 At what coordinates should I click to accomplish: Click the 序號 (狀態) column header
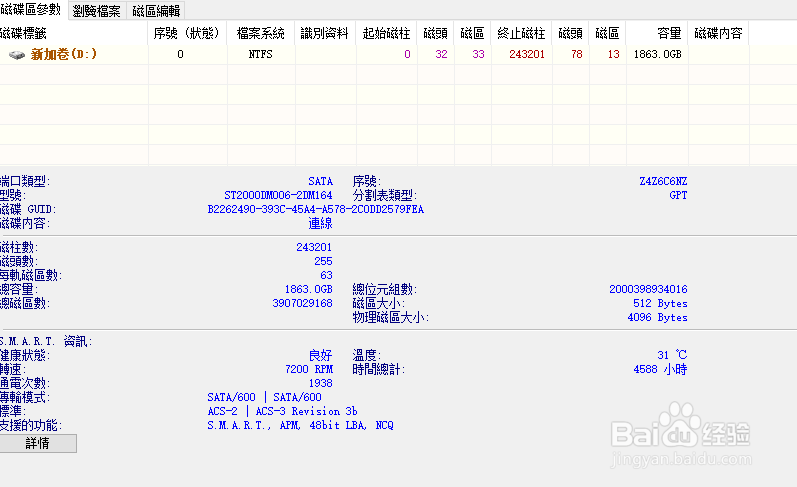(x=187, y=33)
